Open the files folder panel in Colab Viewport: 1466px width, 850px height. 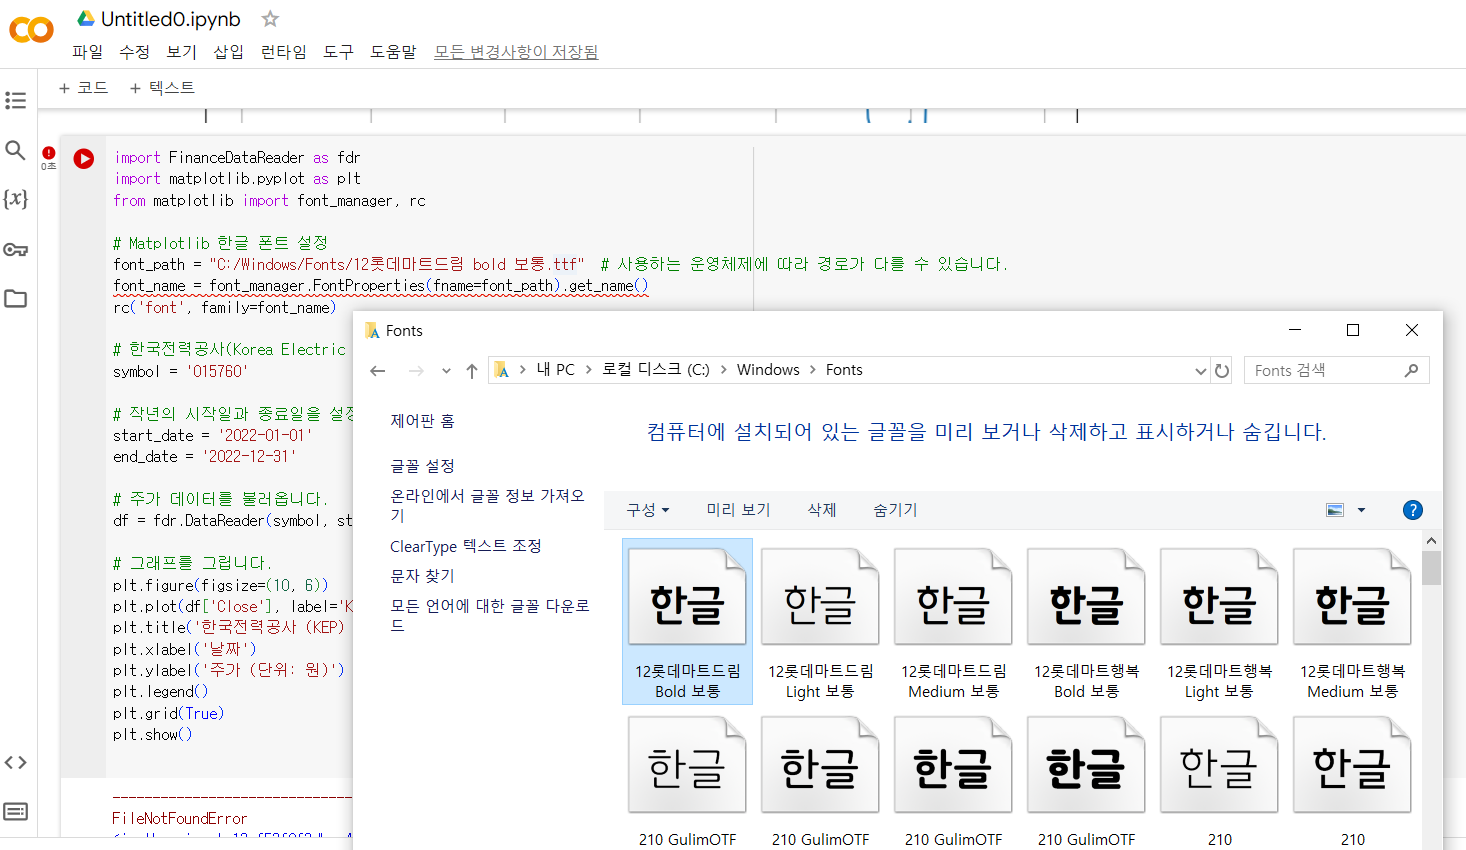tap(15, 298)
